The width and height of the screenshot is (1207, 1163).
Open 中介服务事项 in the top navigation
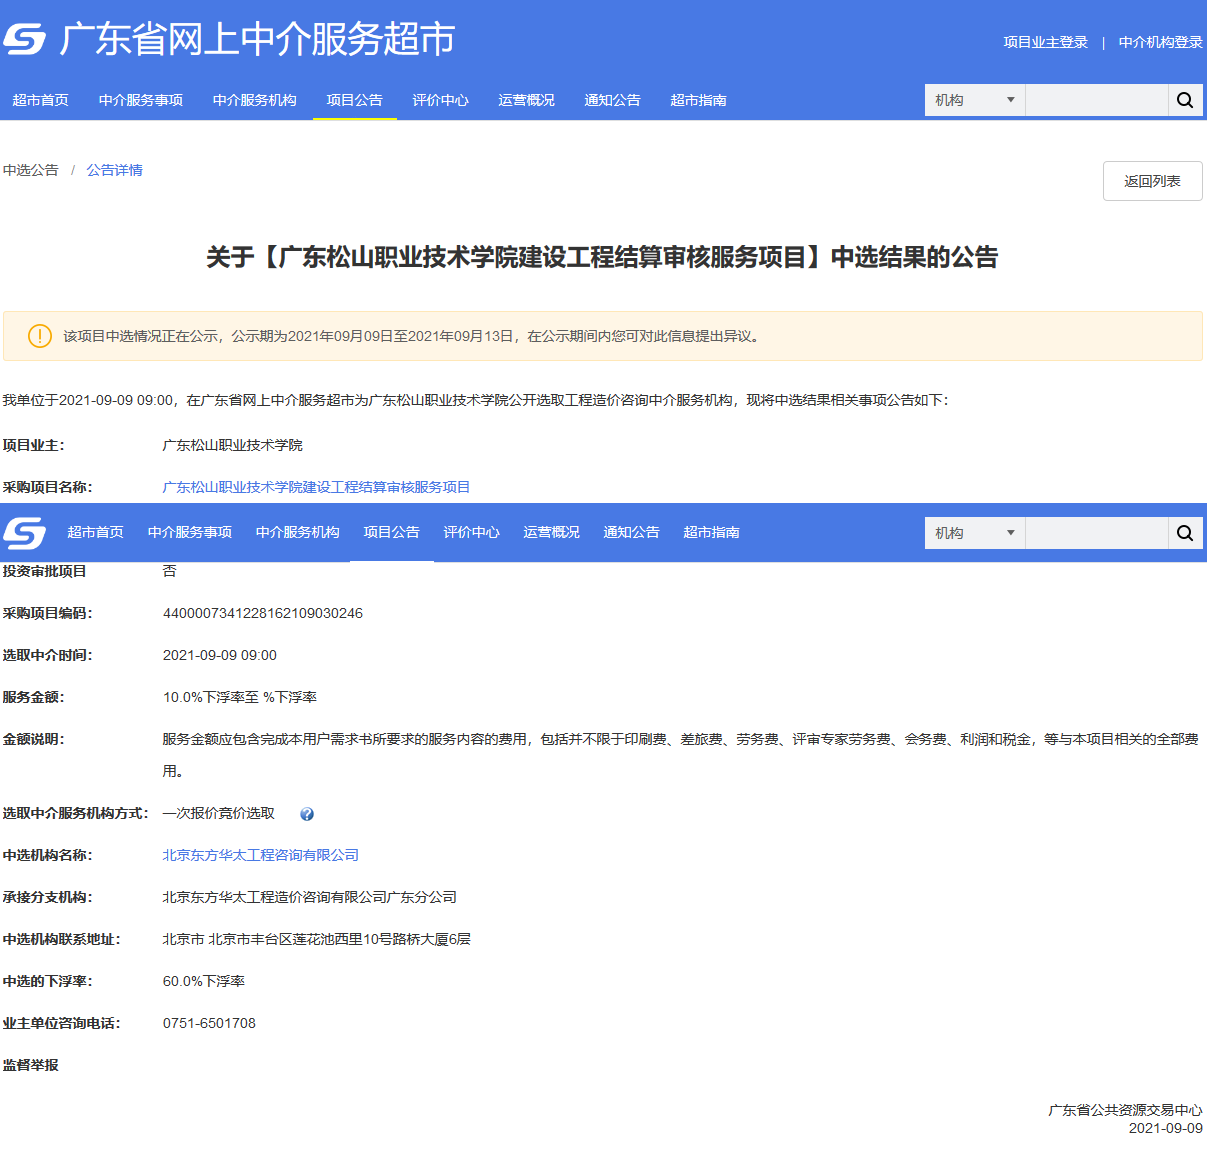141,100
